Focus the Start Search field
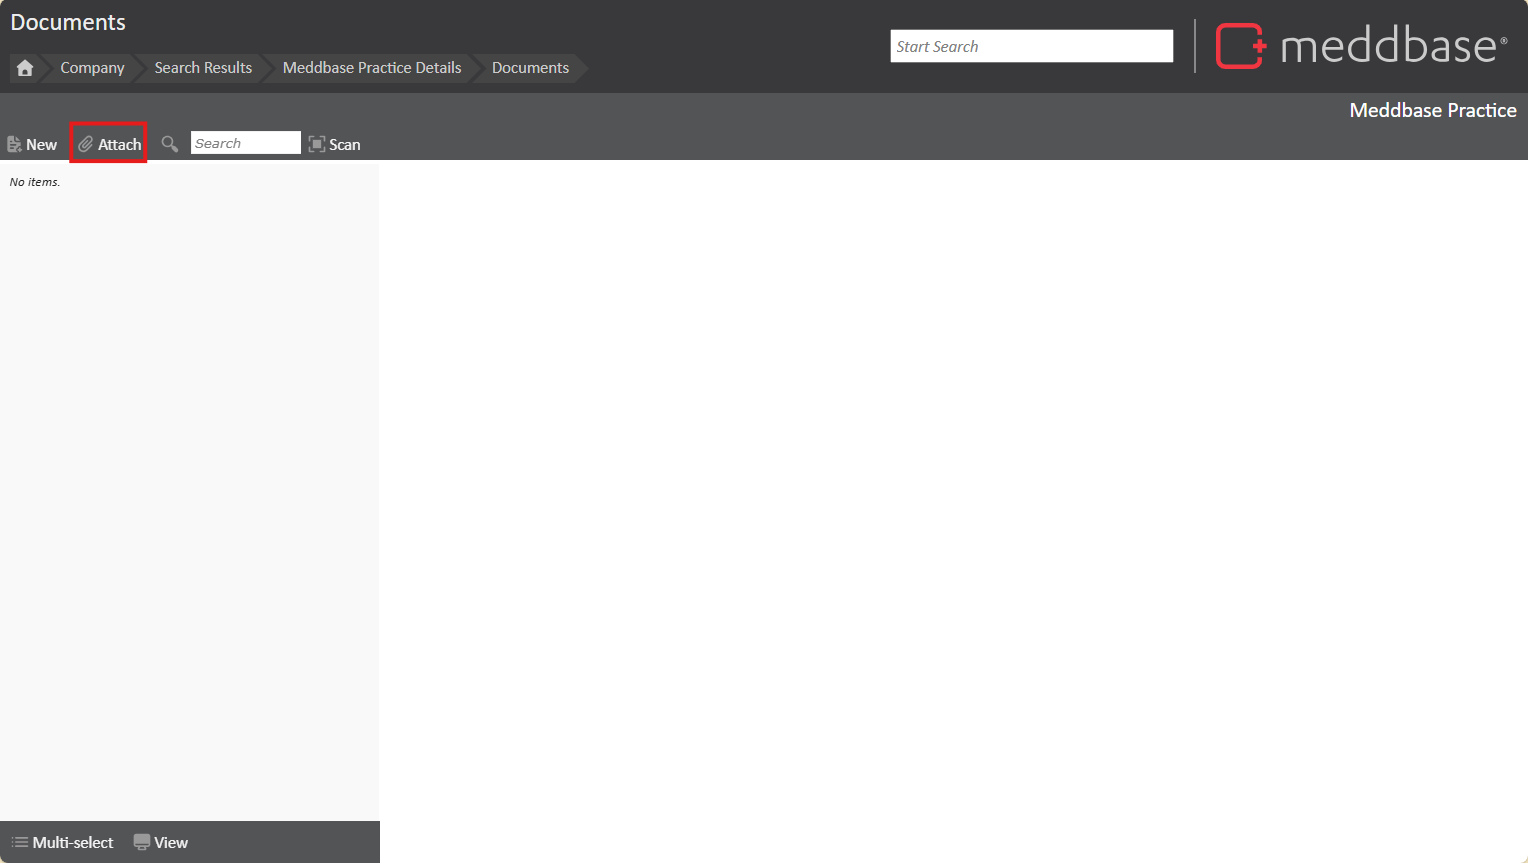1528x863 pixels. point(1031,46)
